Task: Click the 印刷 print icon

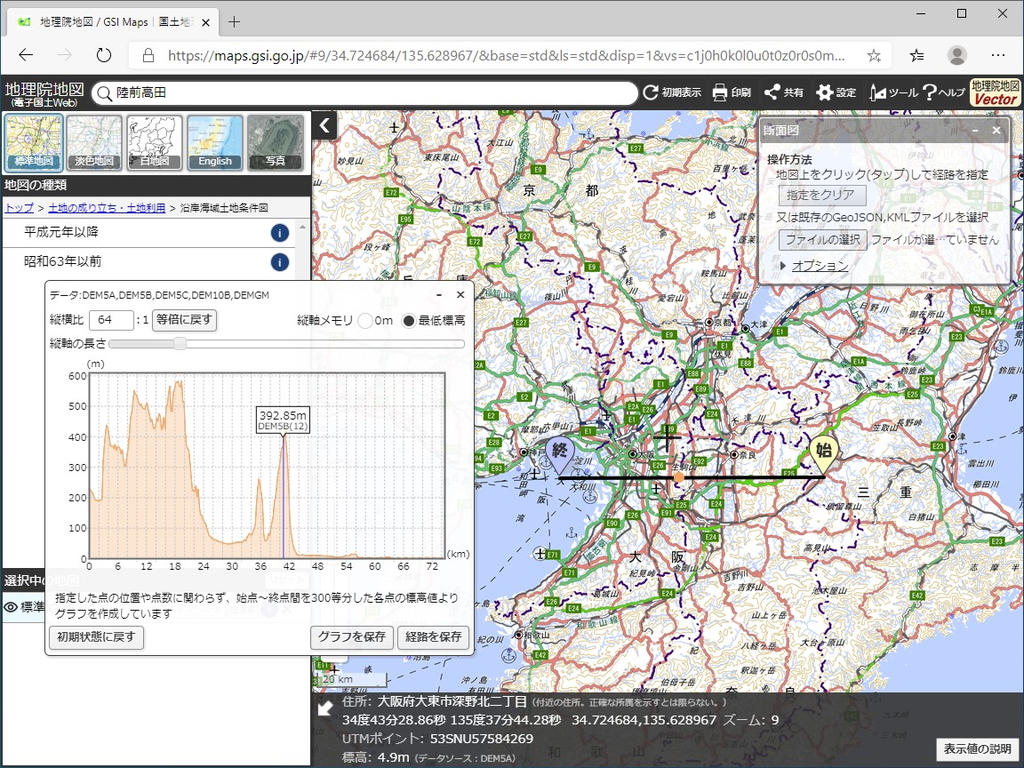Action: pos(731,93)
